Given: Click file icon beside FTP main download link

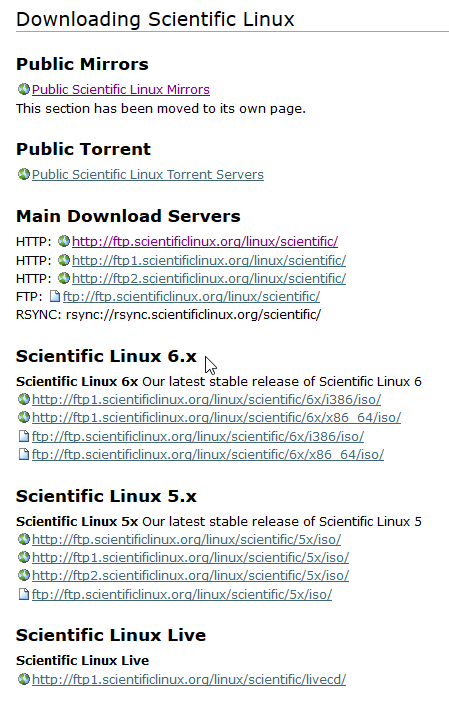Looking at the screenshot, I should (x=55, y=296).
